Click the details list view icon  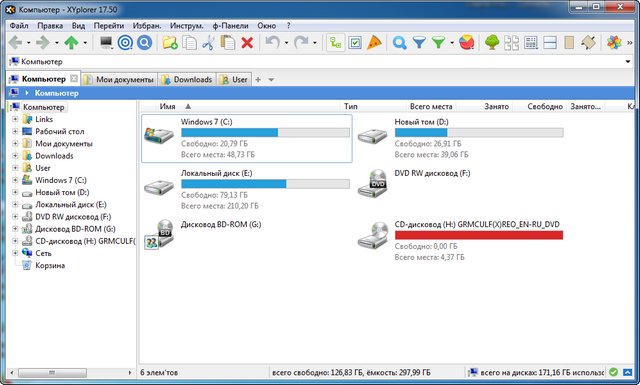(x=531, y=42)
